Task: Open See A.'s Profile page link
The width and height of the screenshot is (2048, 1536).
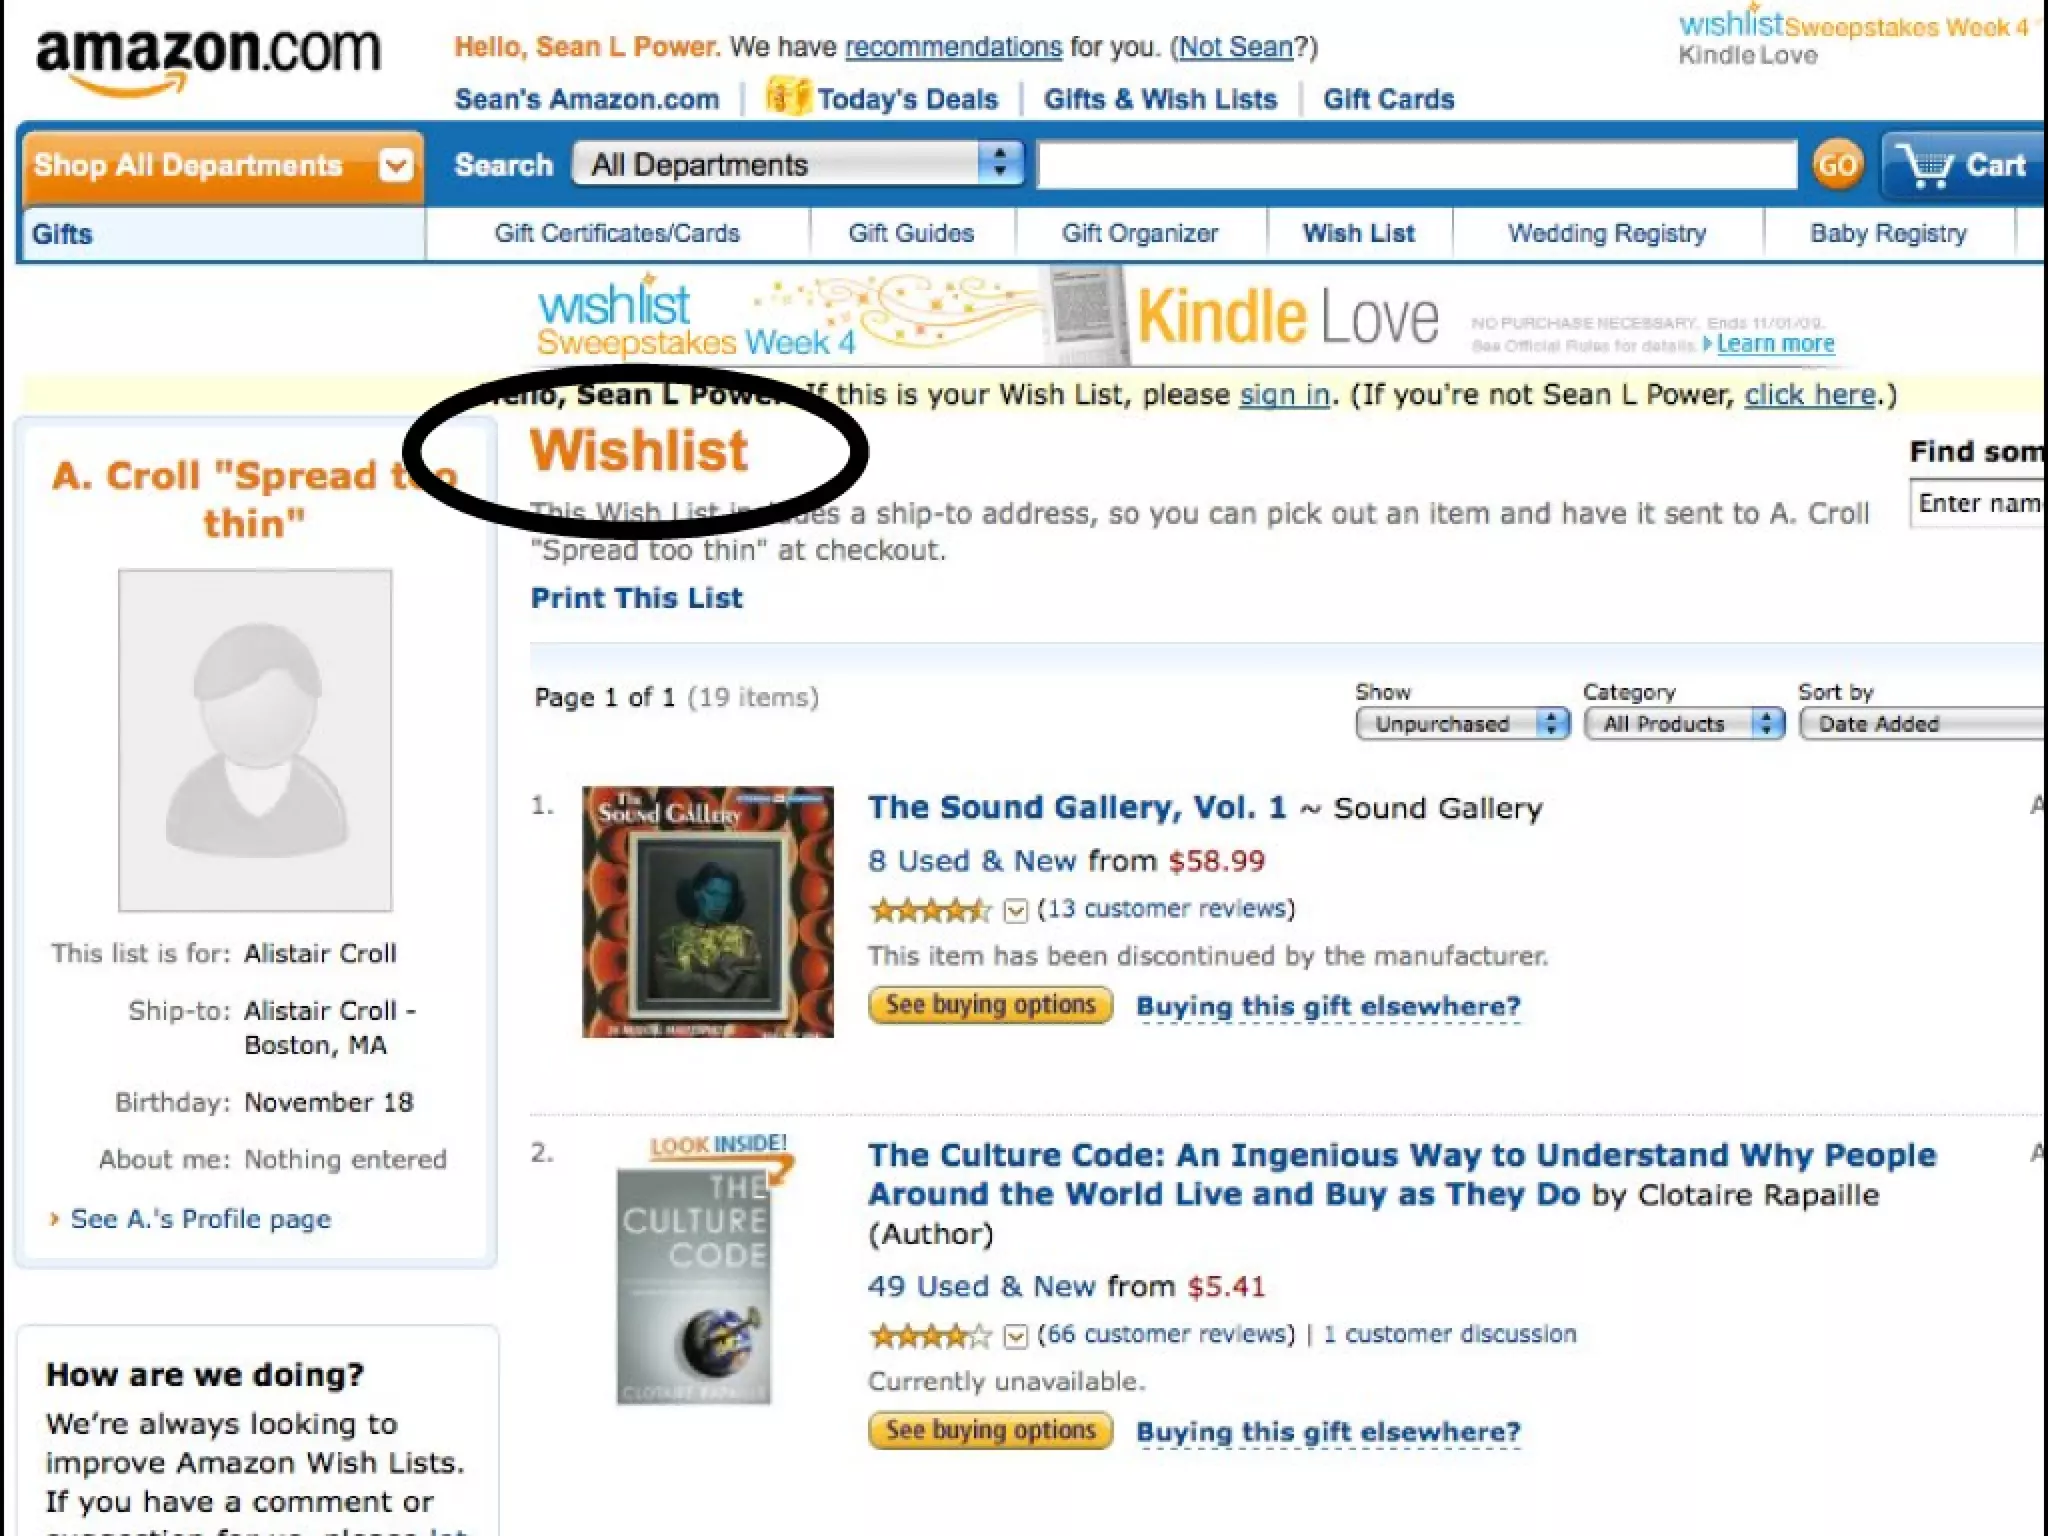Action: (200, 1219)
